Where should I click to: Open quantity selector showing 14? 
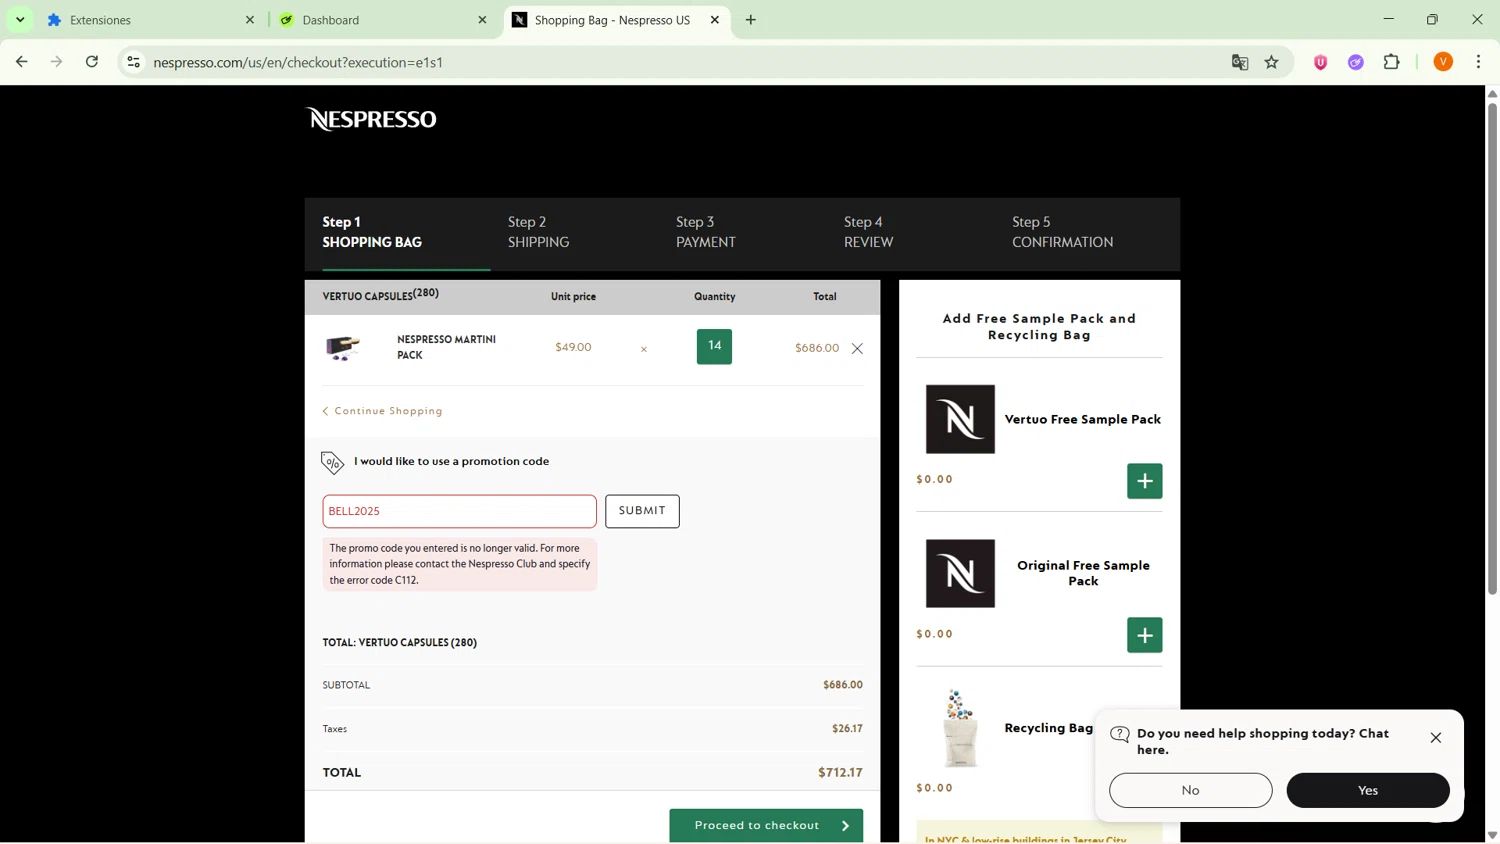click(x=714, y=346)
